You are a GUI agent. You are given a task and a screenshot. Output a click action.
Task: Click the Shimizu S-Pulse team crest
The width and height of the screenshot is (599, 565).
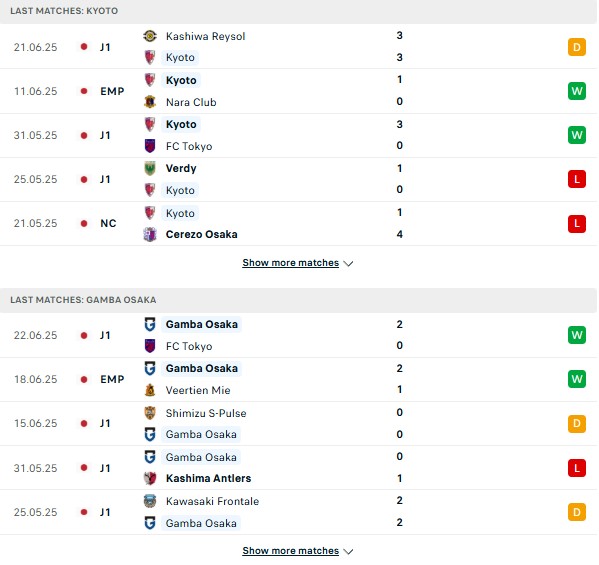click(150, 413)
